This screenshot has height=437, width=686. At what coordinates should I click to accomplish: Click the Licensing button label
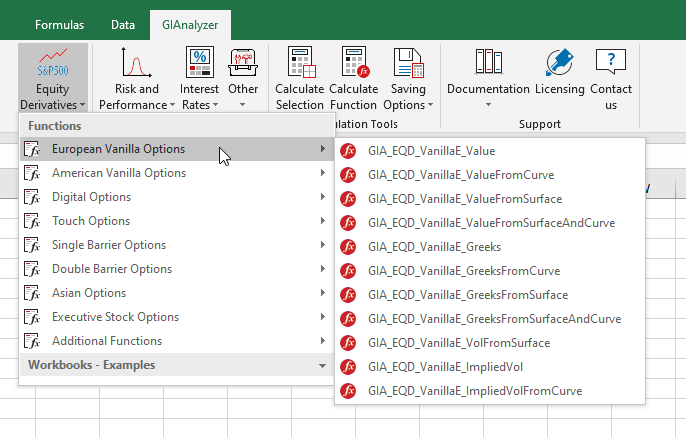point(560,89)
